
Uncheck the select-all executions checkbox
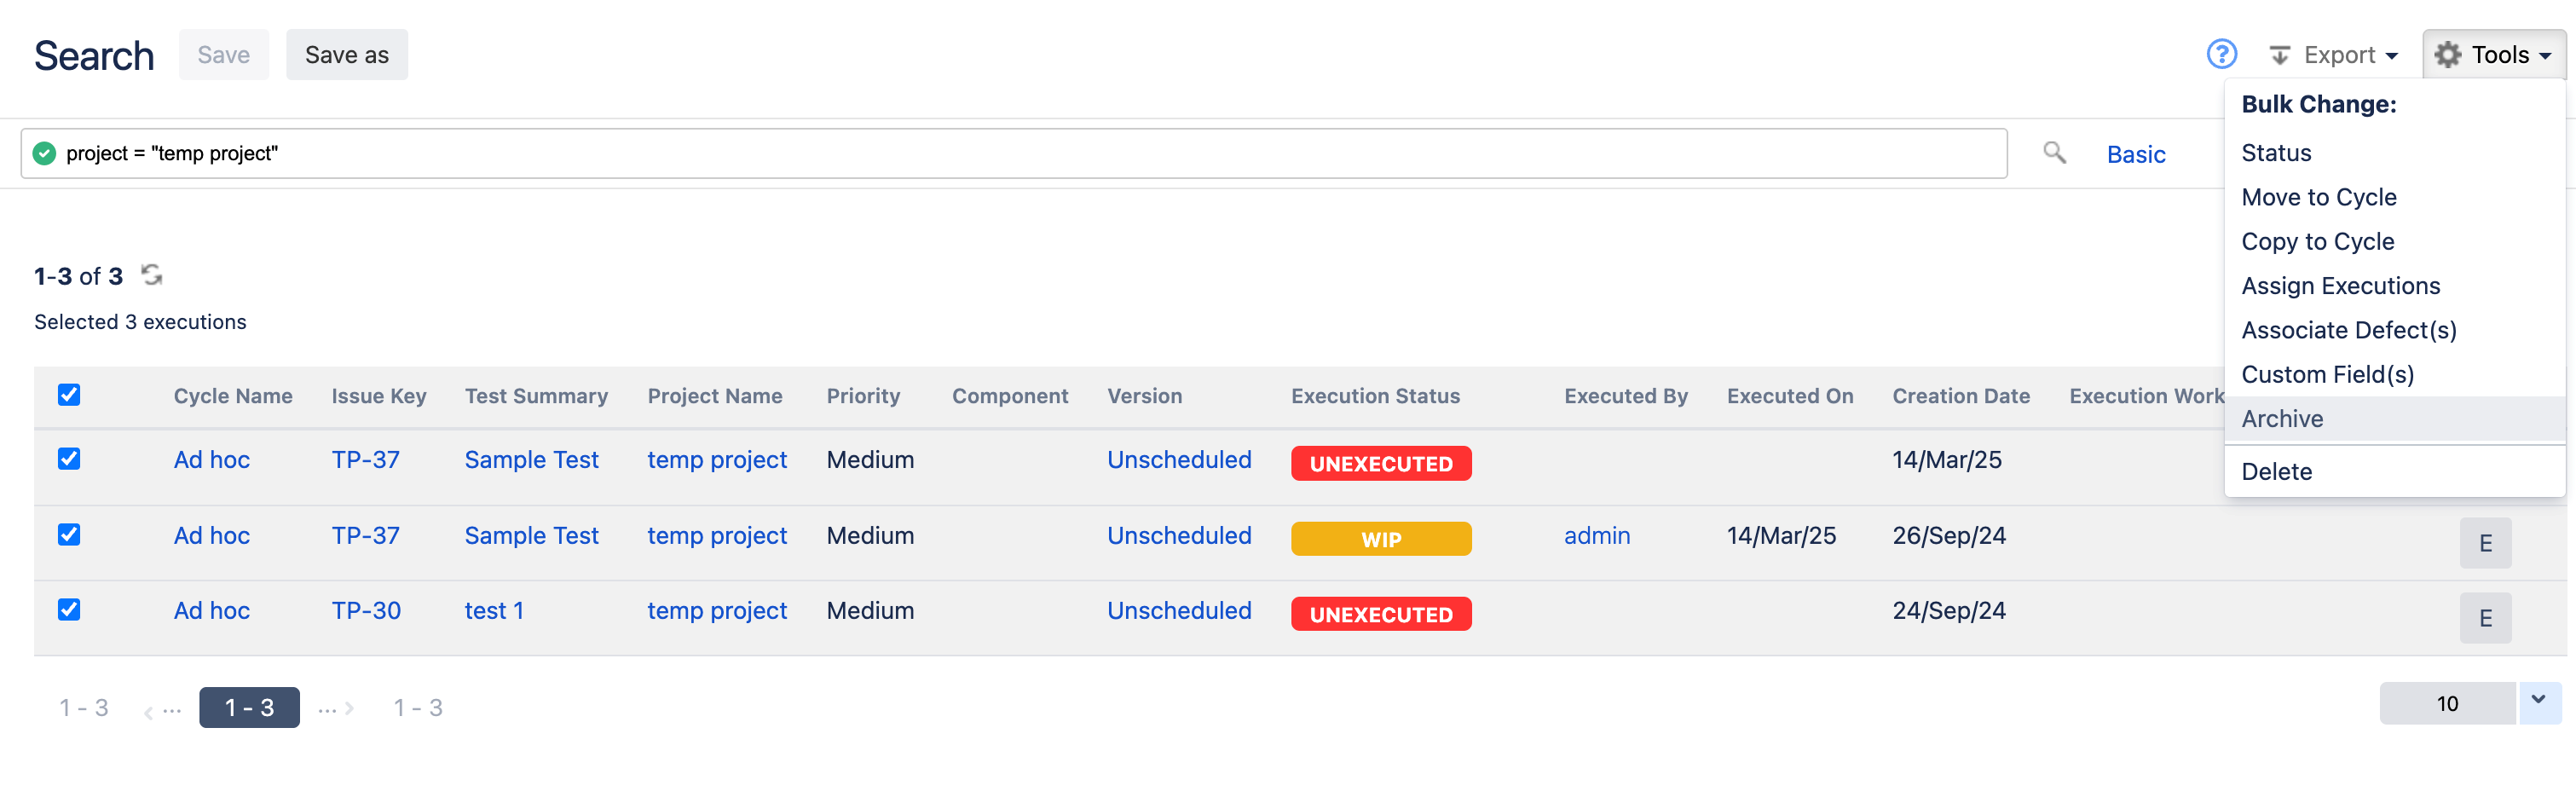(69, 395)
